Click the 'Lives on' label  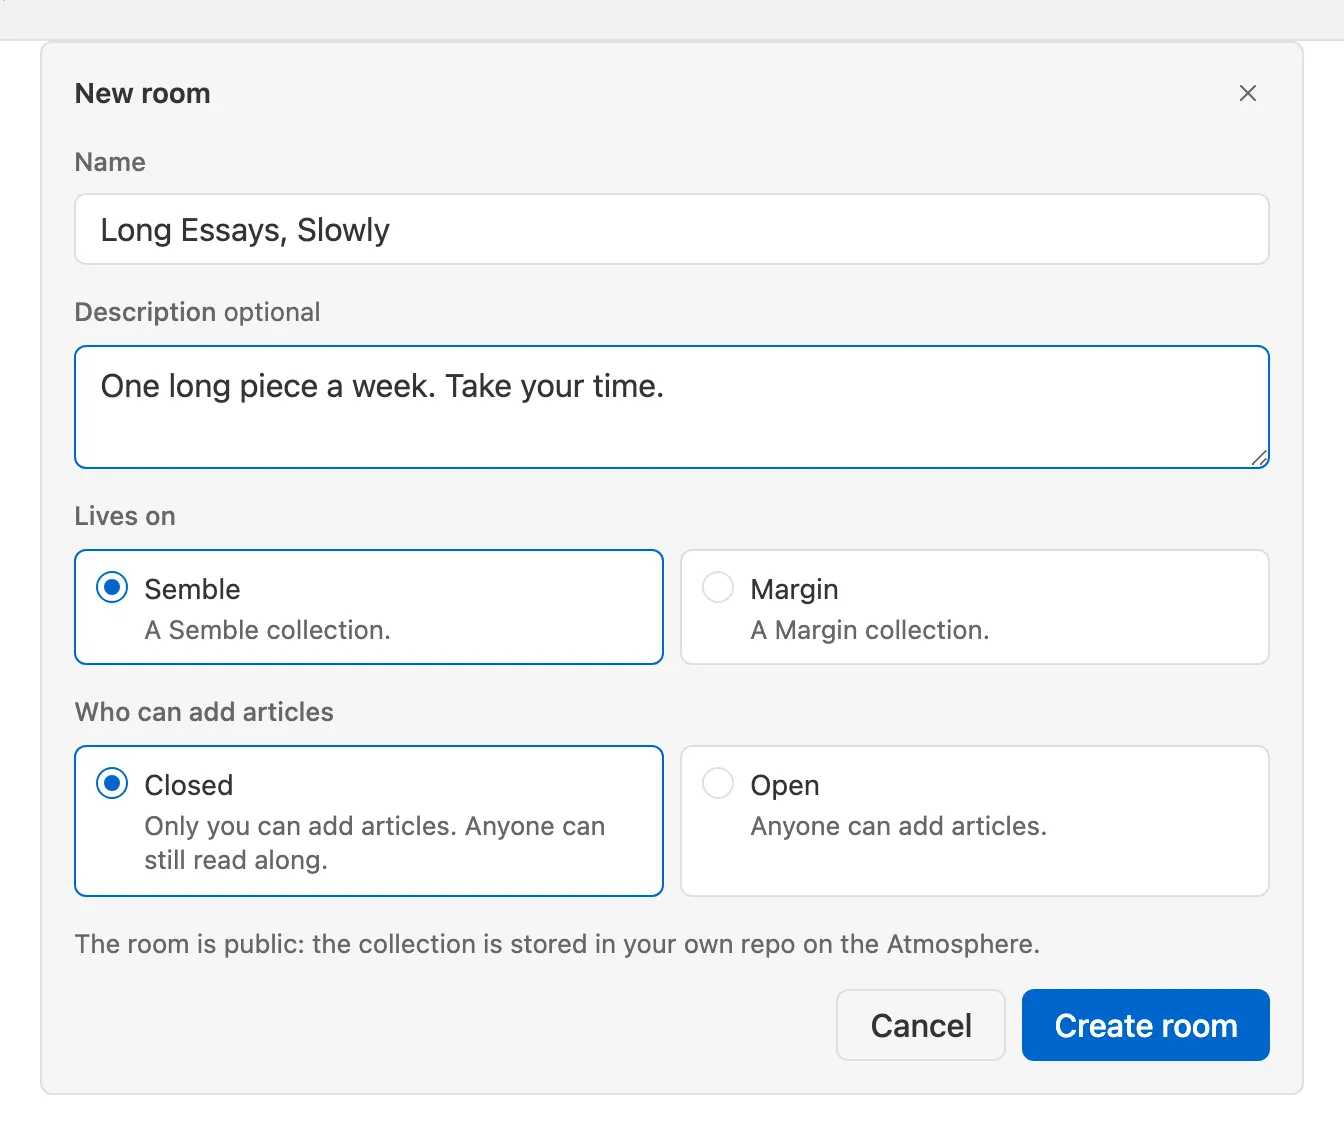(125, 516)
